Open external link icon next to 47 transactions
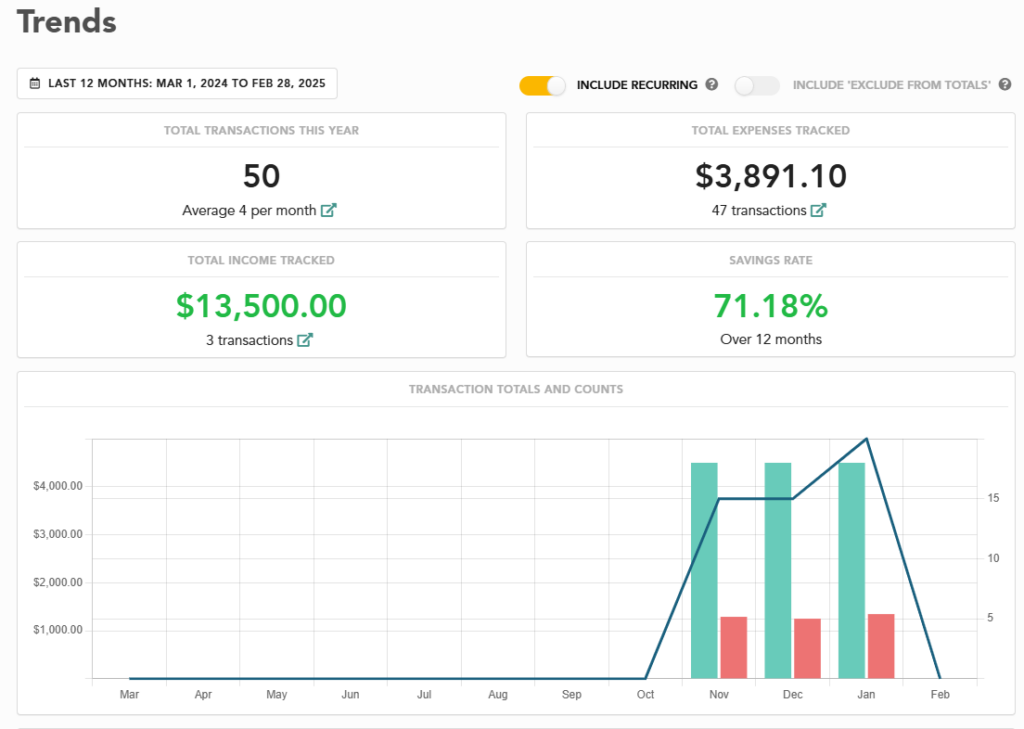The width and height of the screenshot is (1024, 729). click(x=818, y=210)
